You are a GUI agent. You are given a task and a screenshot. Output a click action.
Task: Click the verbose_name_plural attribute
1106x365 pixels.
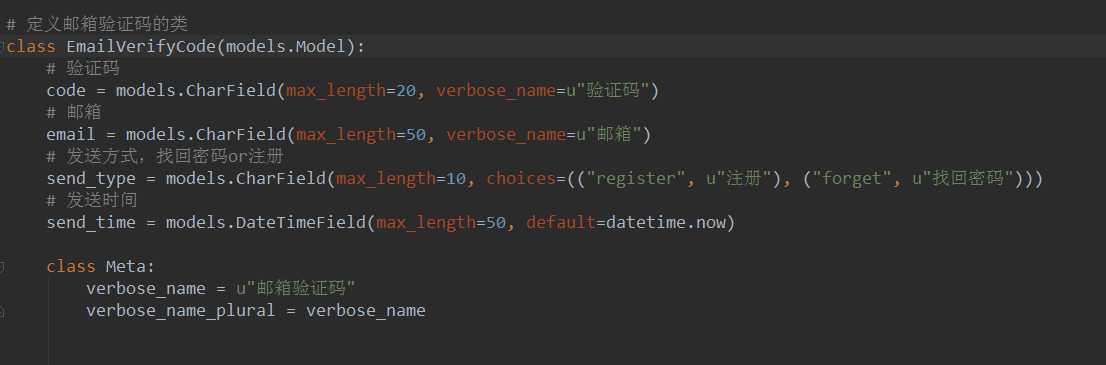[x=181, y=311]
